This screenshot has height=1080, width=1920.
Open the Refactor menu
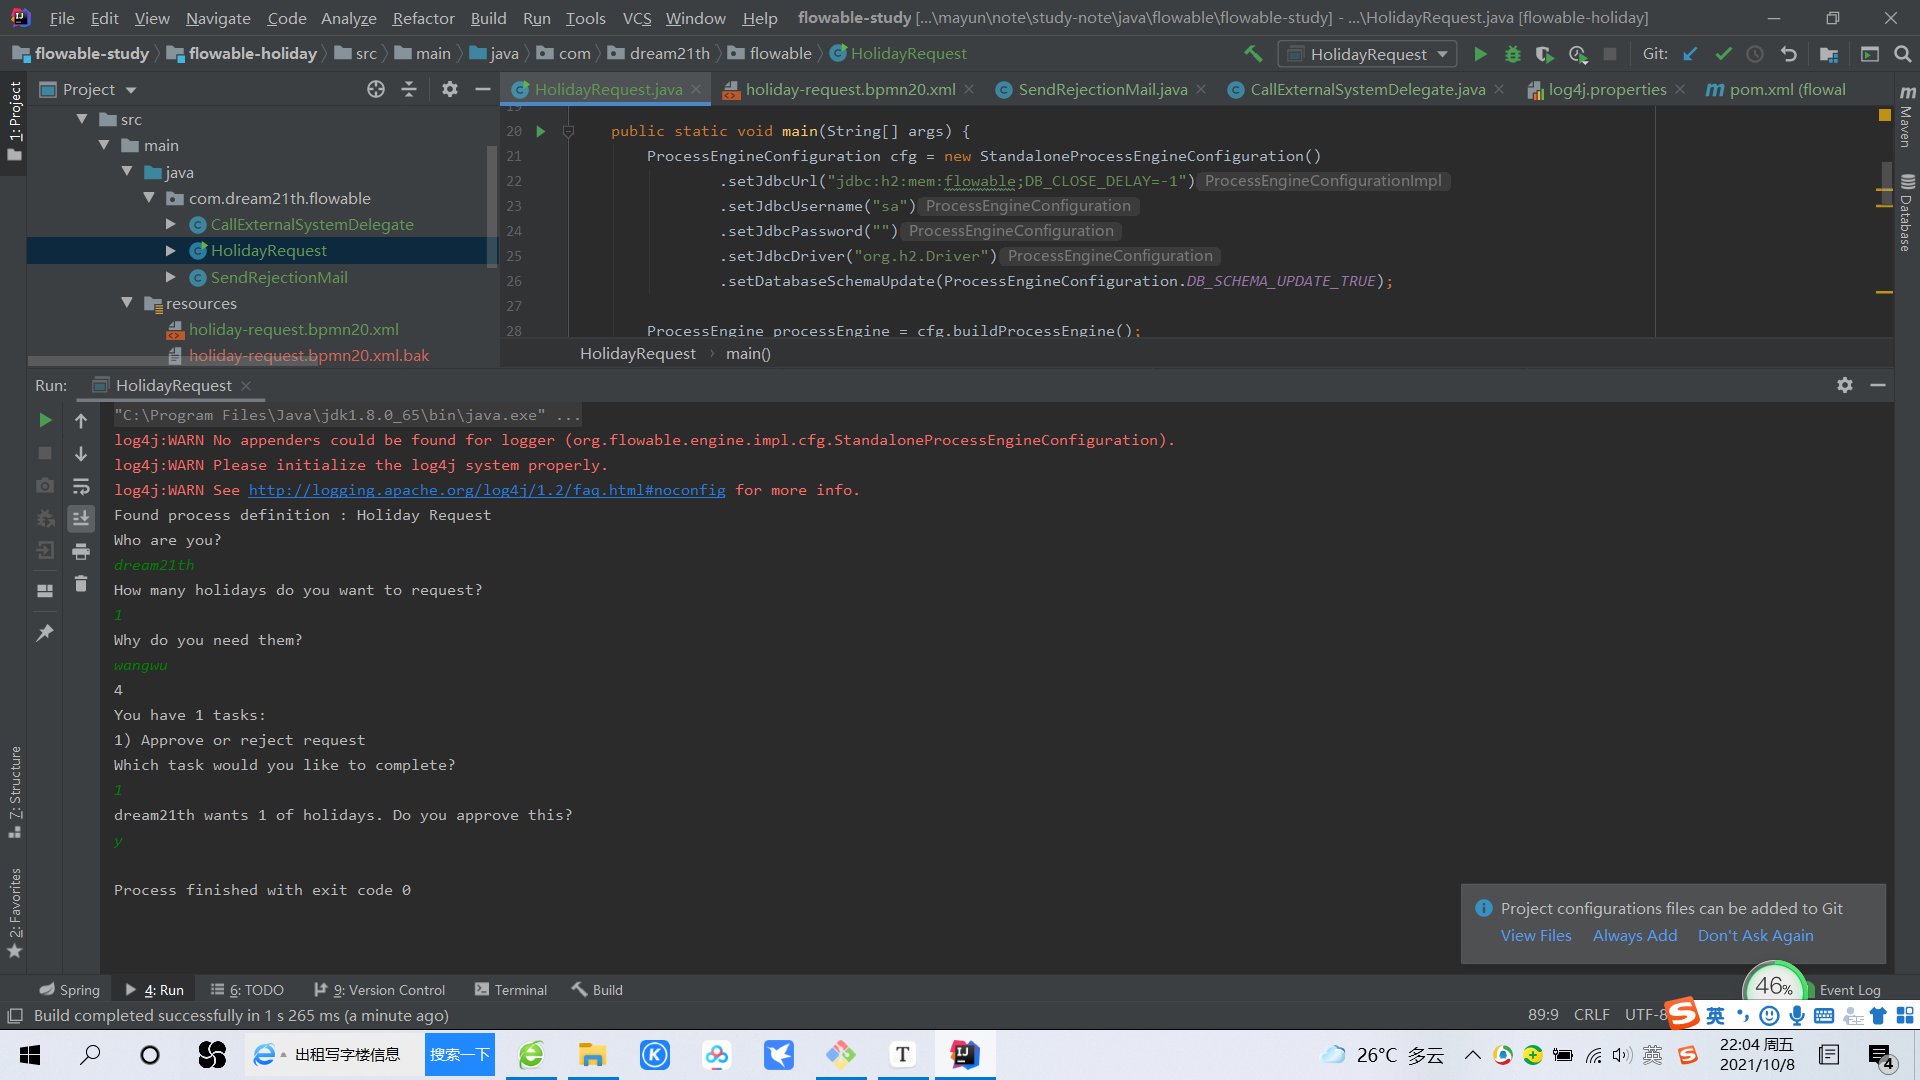(x=423, y=18)
